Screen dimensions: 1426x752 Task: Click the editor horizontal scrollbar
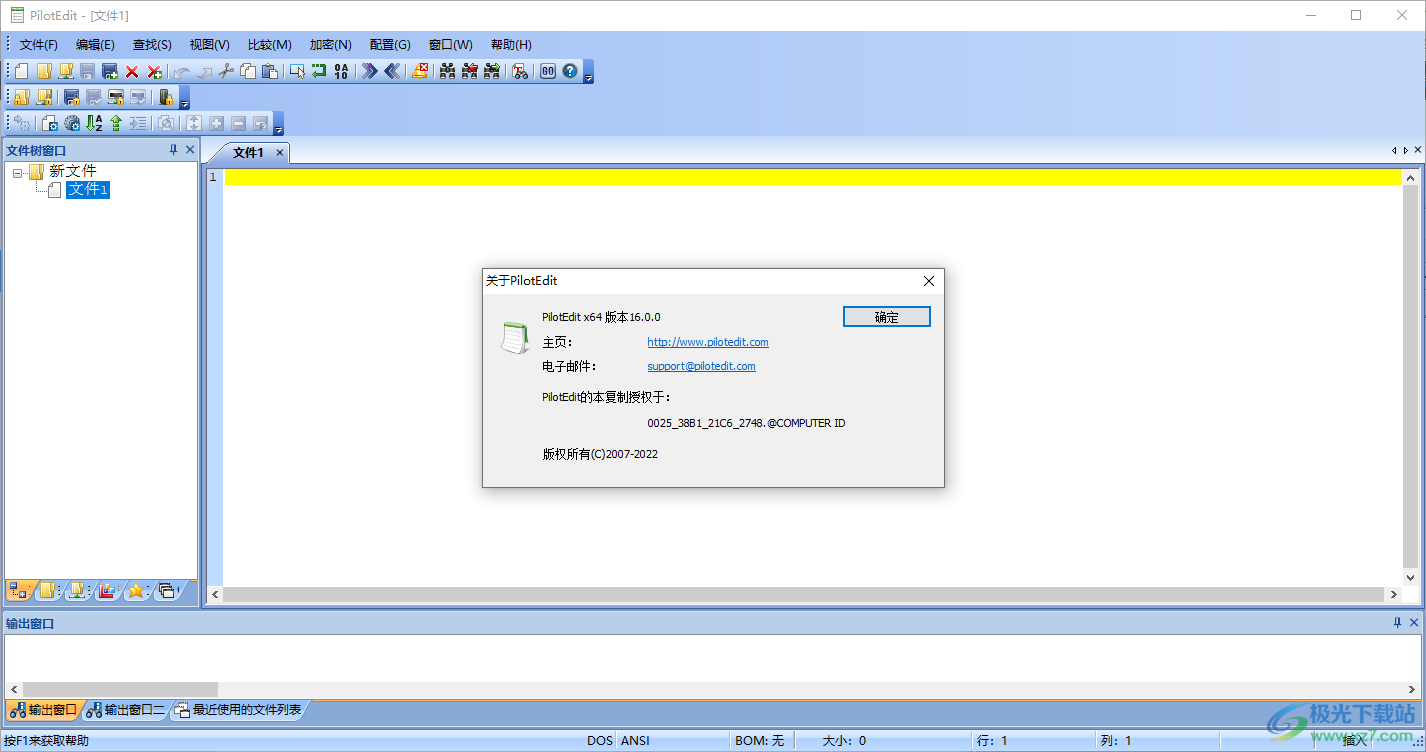coord(804,595)
